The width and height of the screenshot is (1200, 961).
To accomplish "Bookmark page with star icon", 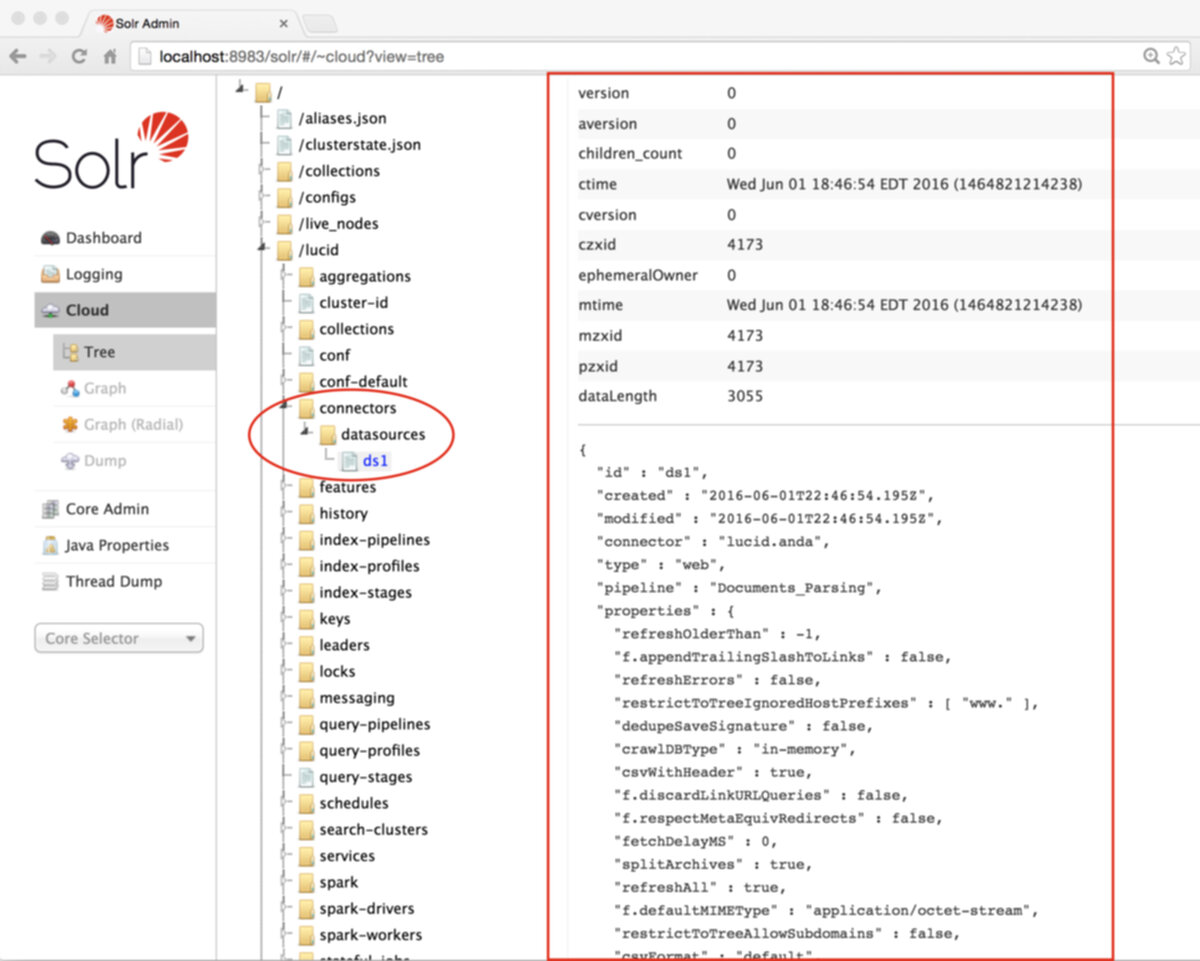I will tap(1176, 57).
